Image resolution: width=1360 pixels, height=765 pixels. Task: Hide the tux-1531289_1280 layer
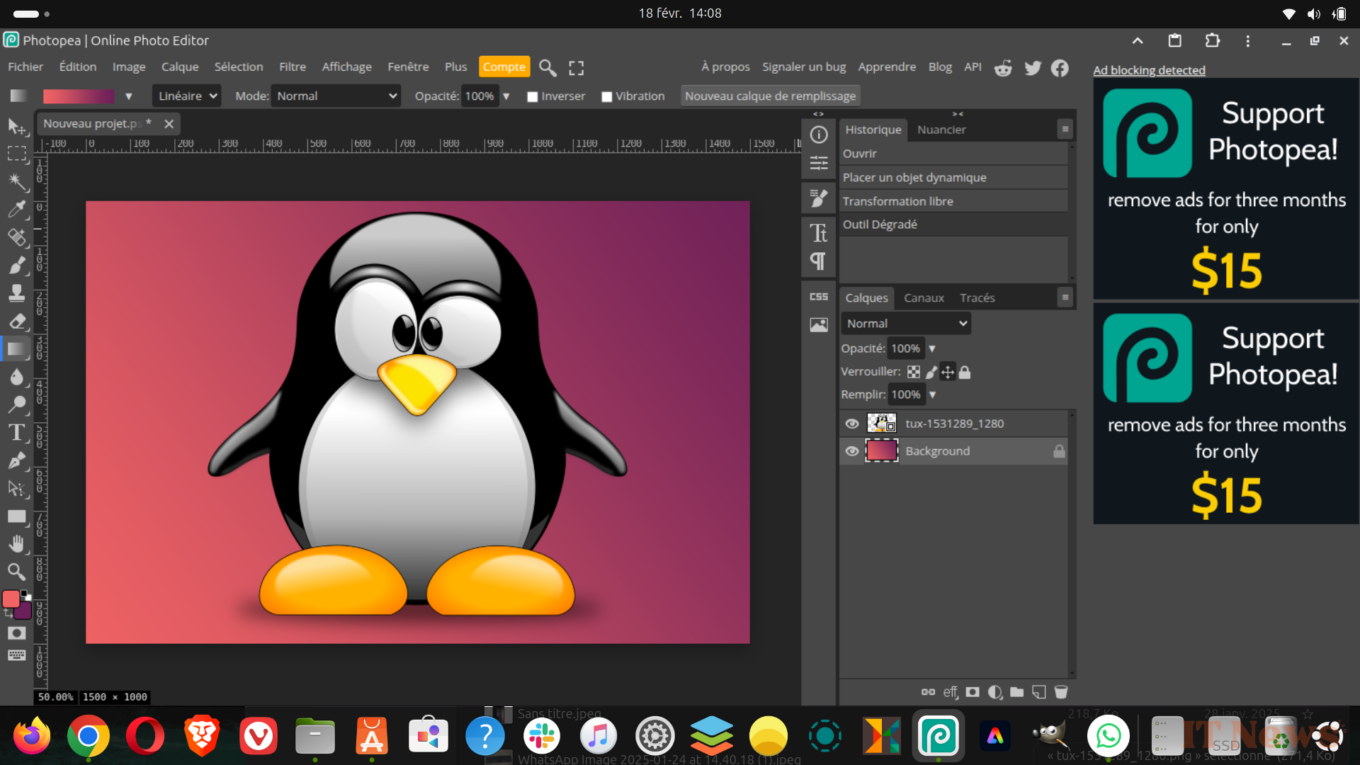(x=852, y=424)
